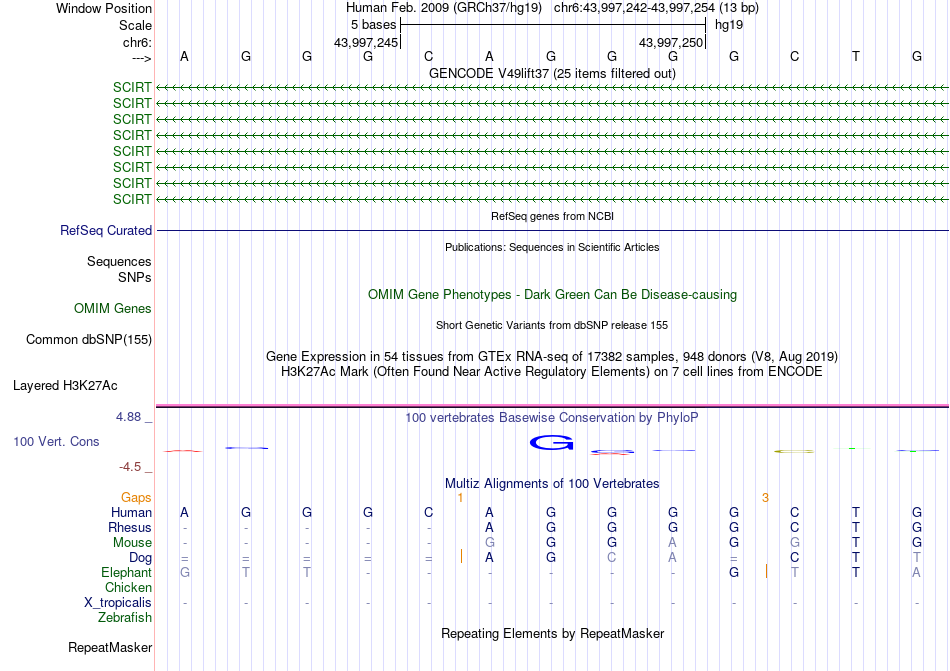
Task: Click the orange gap number 3
Action: 765,498
